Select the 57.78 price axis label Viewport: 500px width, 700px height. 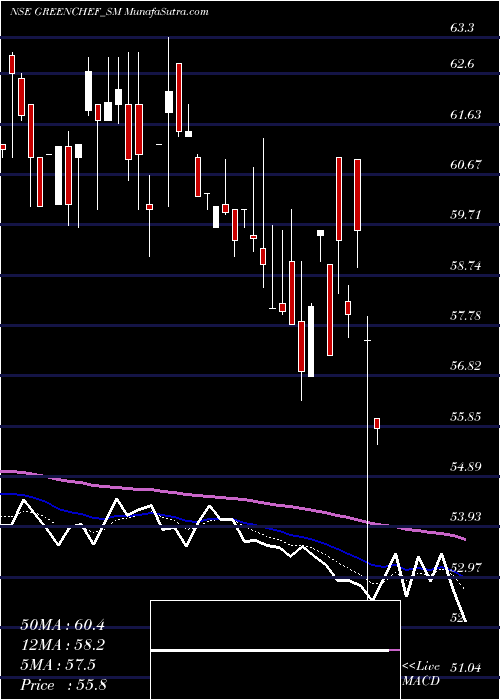pyautogui.click(x=467, y=316)
